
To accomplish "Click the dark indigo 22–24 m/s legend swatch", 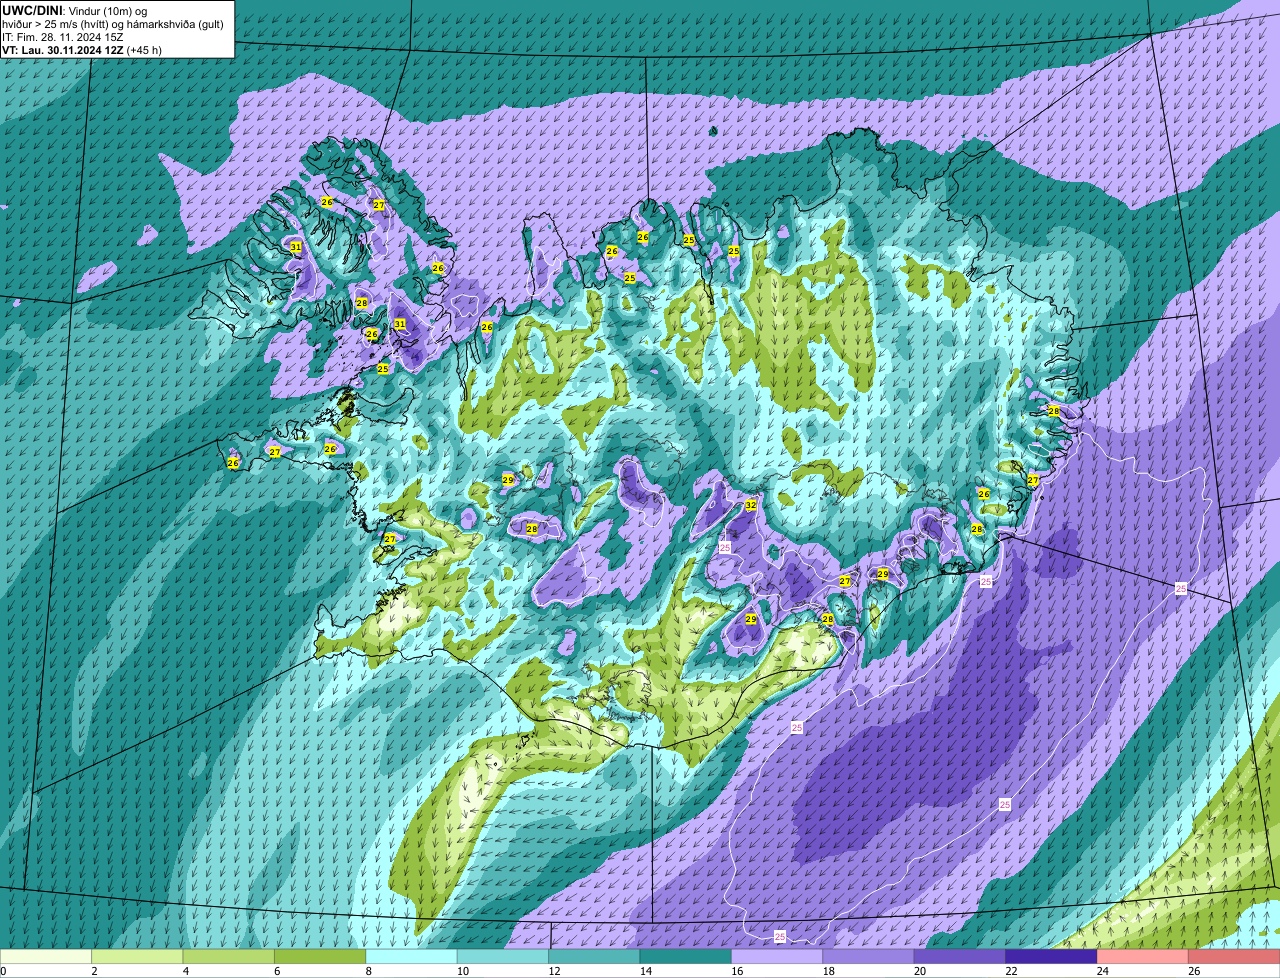I will [1052, 956].
